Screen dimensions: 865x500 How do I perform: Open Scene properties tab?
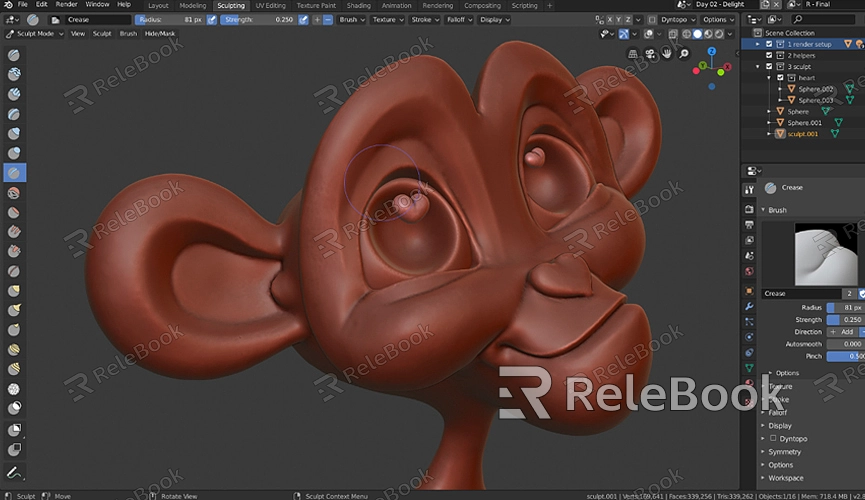click(x=749, y=256)
